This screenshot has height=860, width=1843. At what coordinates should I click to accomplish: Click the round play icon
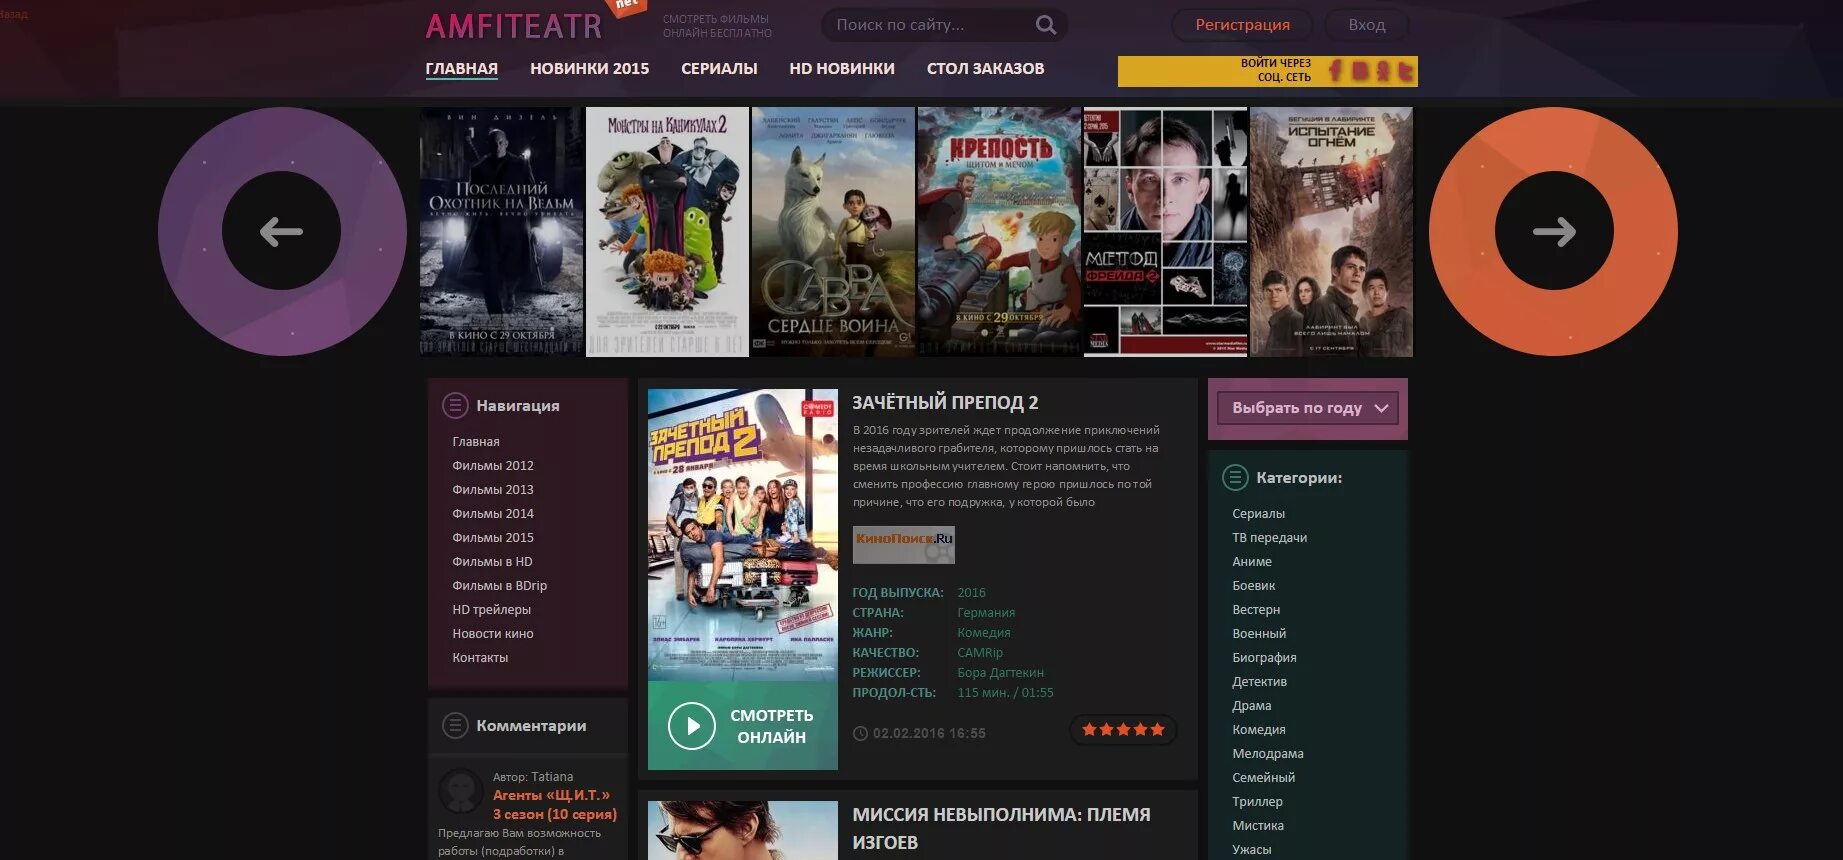click(x=692, y=726)
